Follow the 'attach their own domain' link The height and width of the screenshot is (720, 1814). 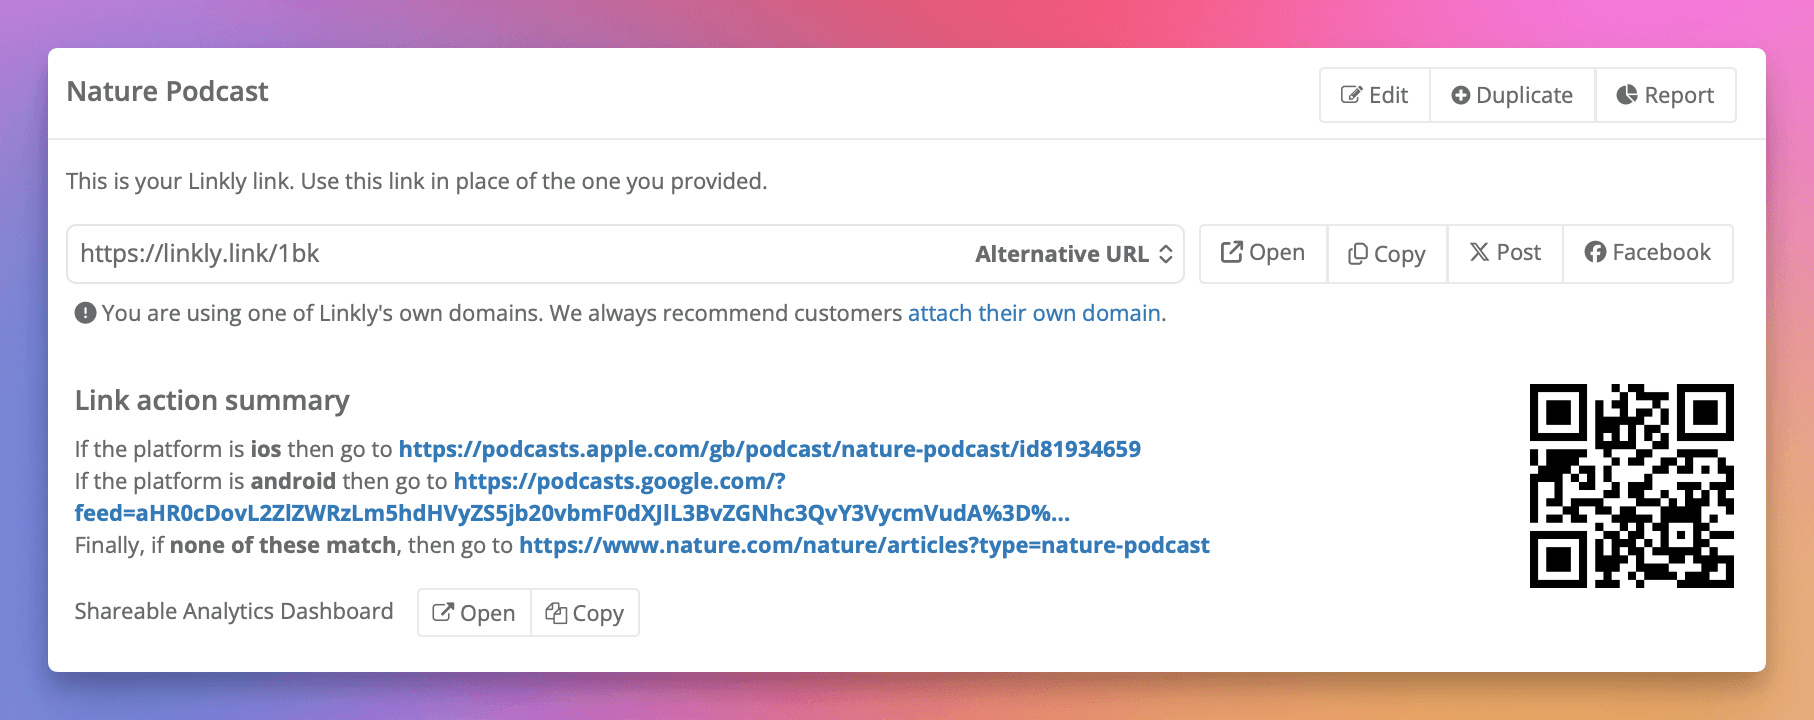[x=1034, y=313]
